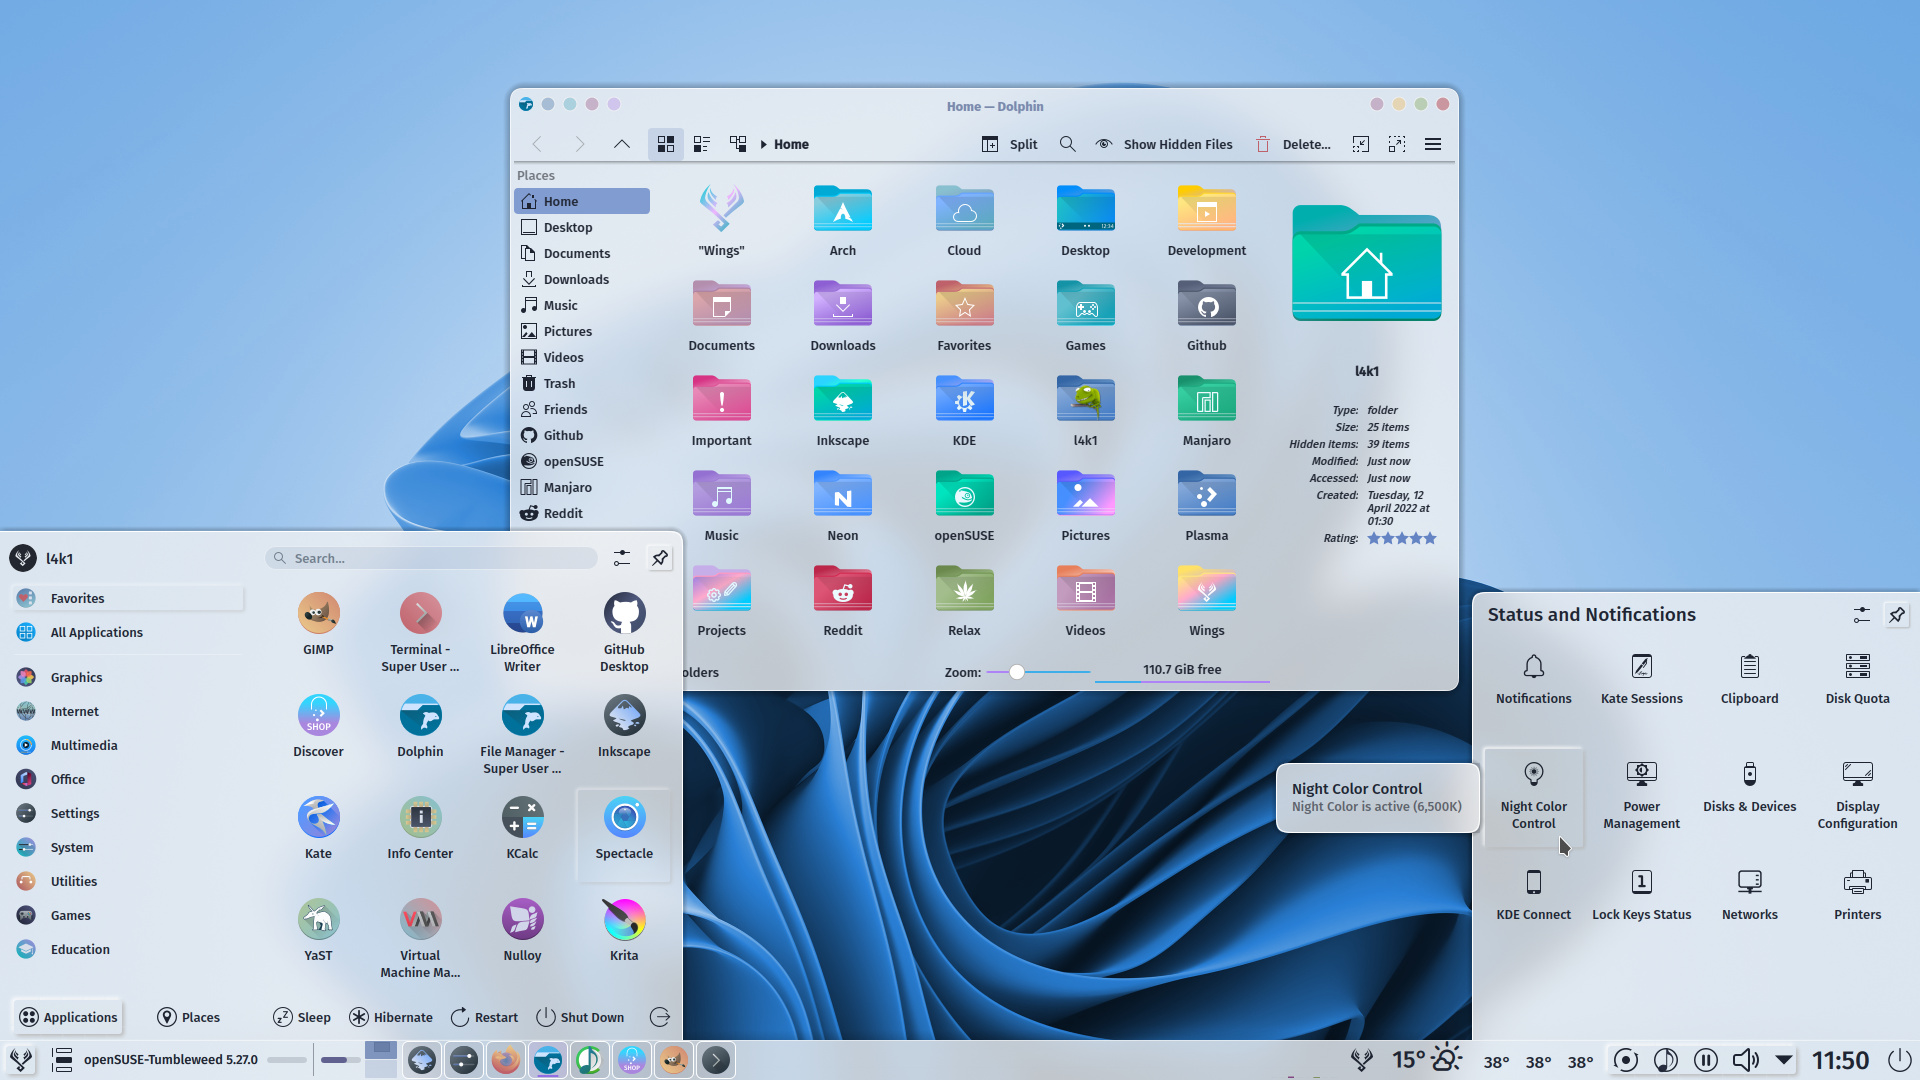Open the launcher configure options next to search

coord(622,558)
